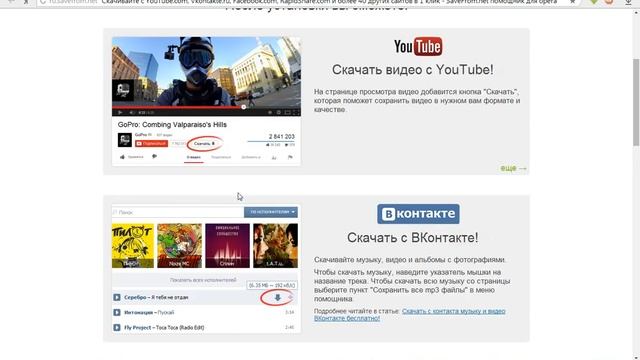Play the track Серебро – Я тебя не отдам
This screenshot has width=640, height=360.
click(x=117, y=298)
